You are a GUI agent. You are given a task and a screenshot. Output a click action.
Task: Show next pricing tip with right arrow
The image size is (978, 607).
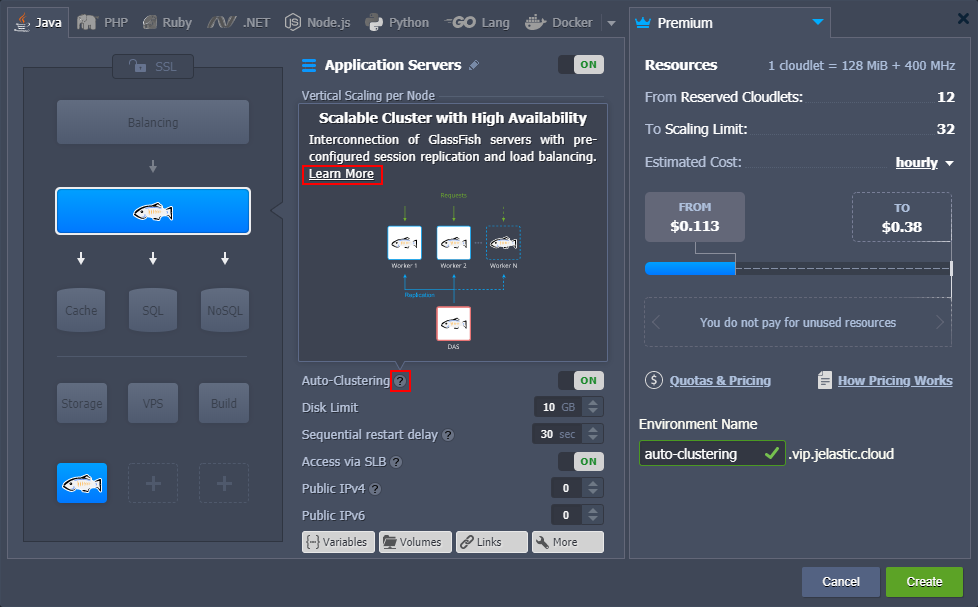pyautogui.click(x=939, y=323)
